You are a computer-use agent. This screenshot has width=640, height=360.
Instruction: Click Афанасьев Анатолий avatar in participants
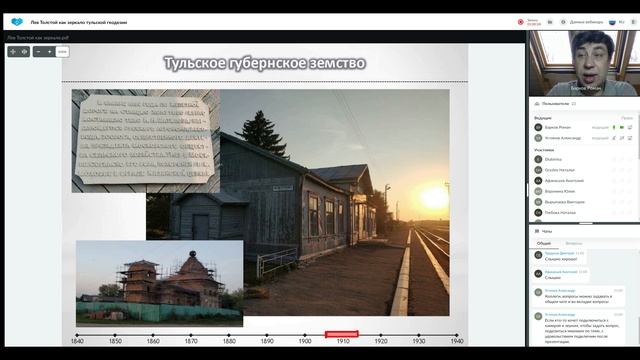(538, 180)
